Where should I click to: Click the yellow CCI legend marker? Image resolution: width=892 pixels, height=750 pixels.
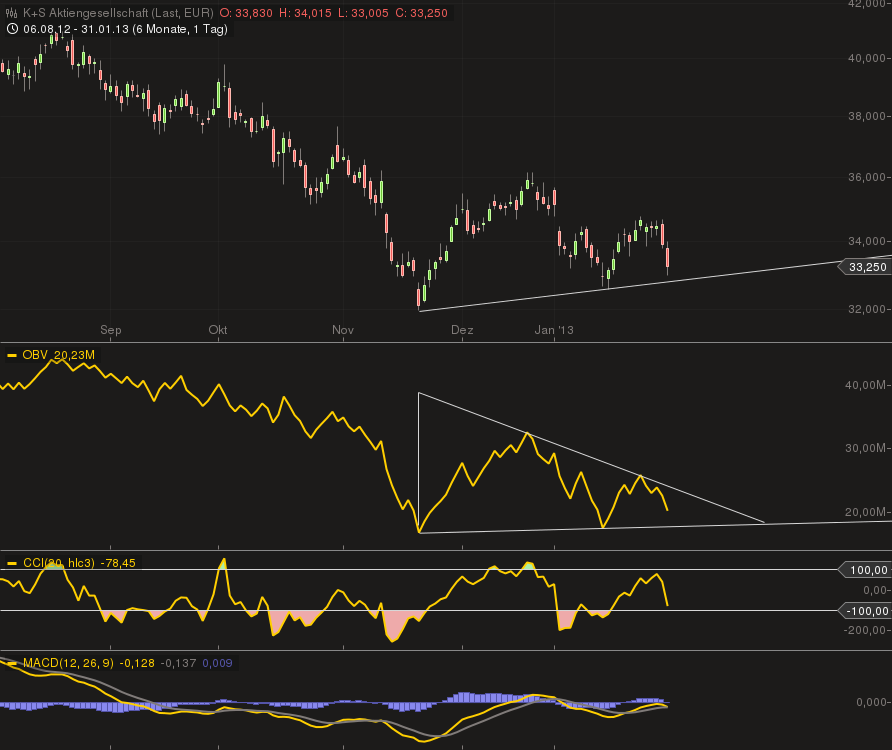[x=12, y=564]
